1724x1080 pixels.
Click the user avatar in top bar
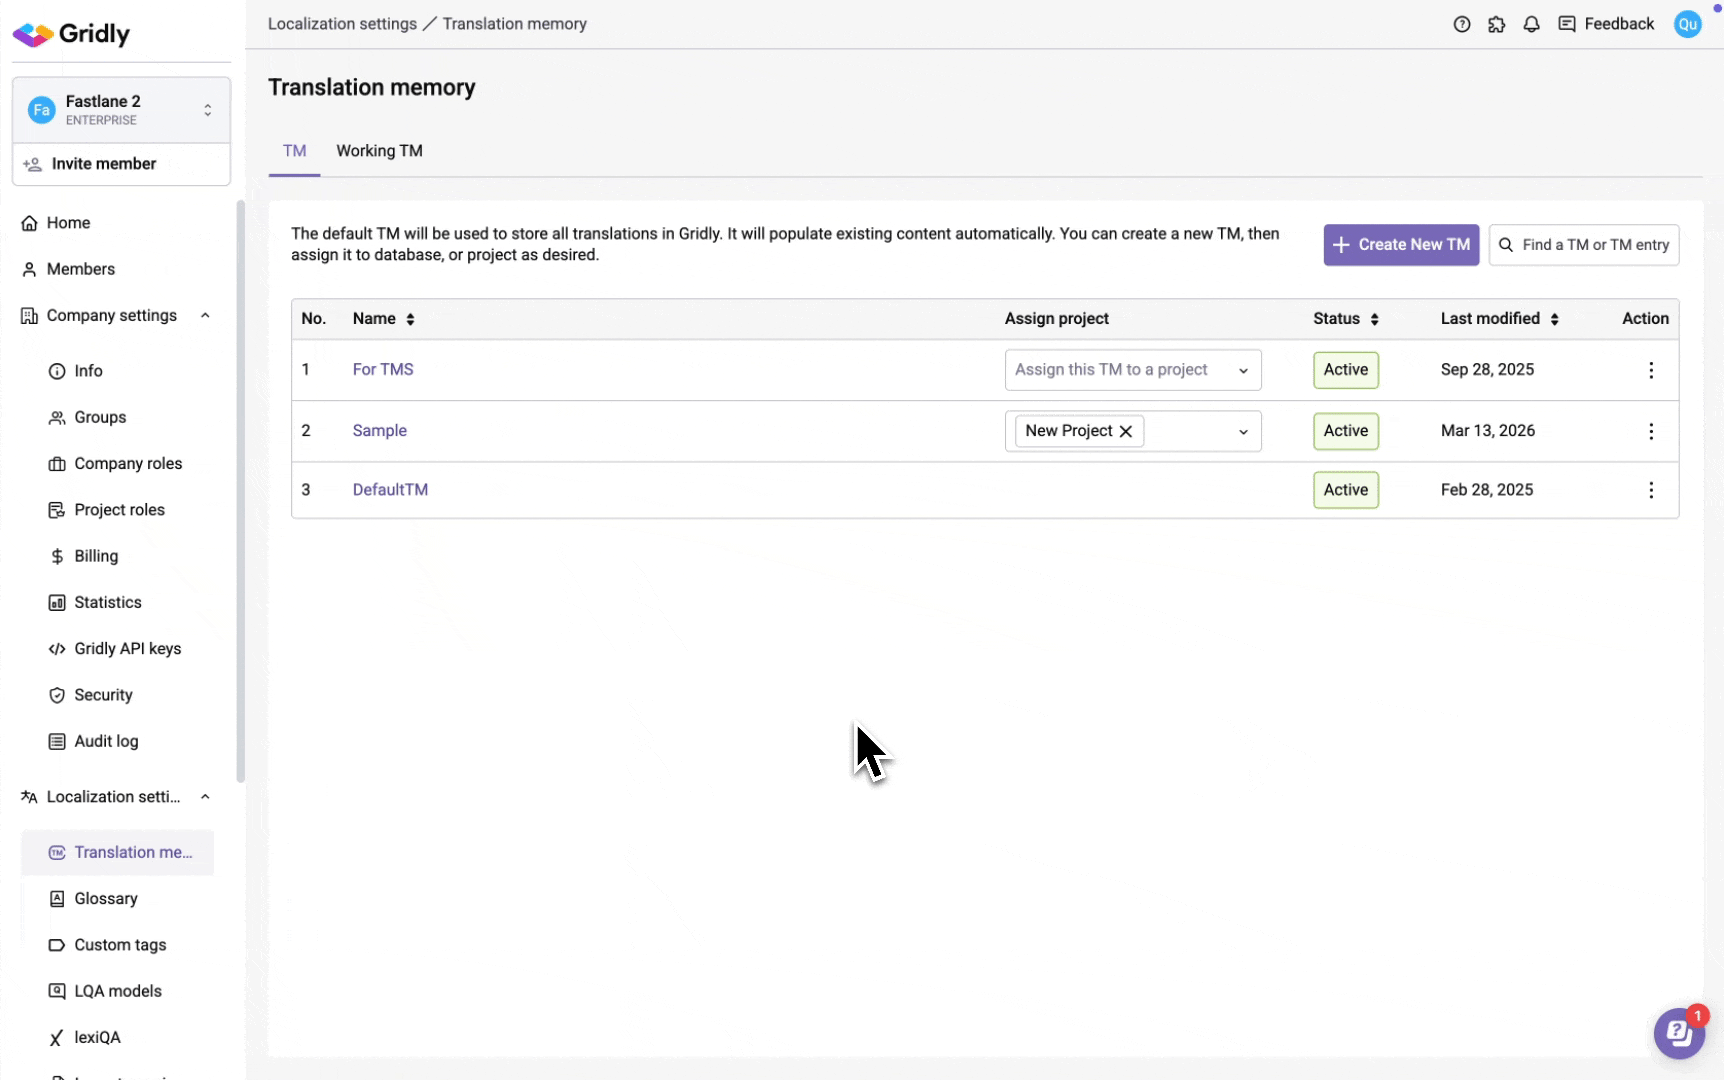click(x=1687, y=24)
